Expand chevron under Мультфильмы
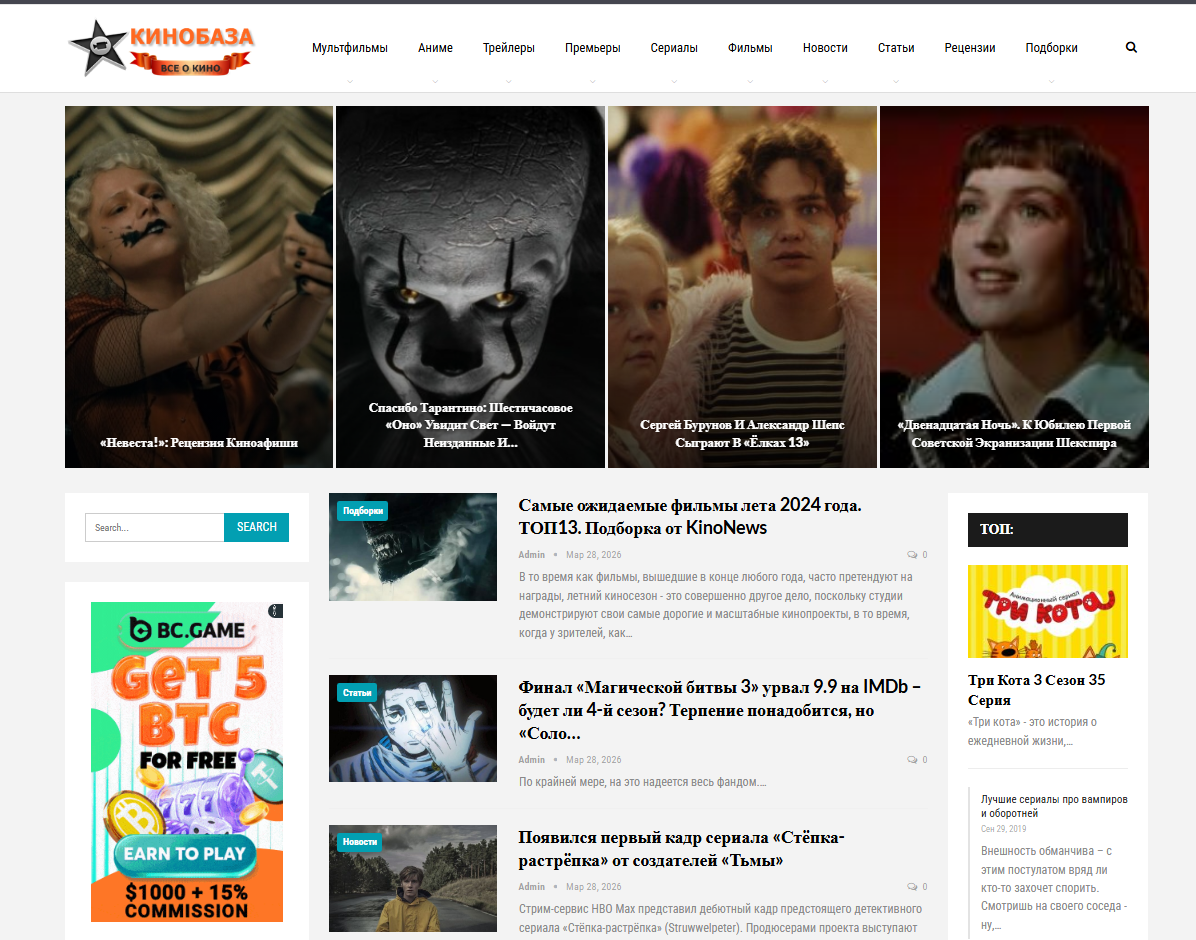This screenshot has height=940, width=1196. click(350, 81)
